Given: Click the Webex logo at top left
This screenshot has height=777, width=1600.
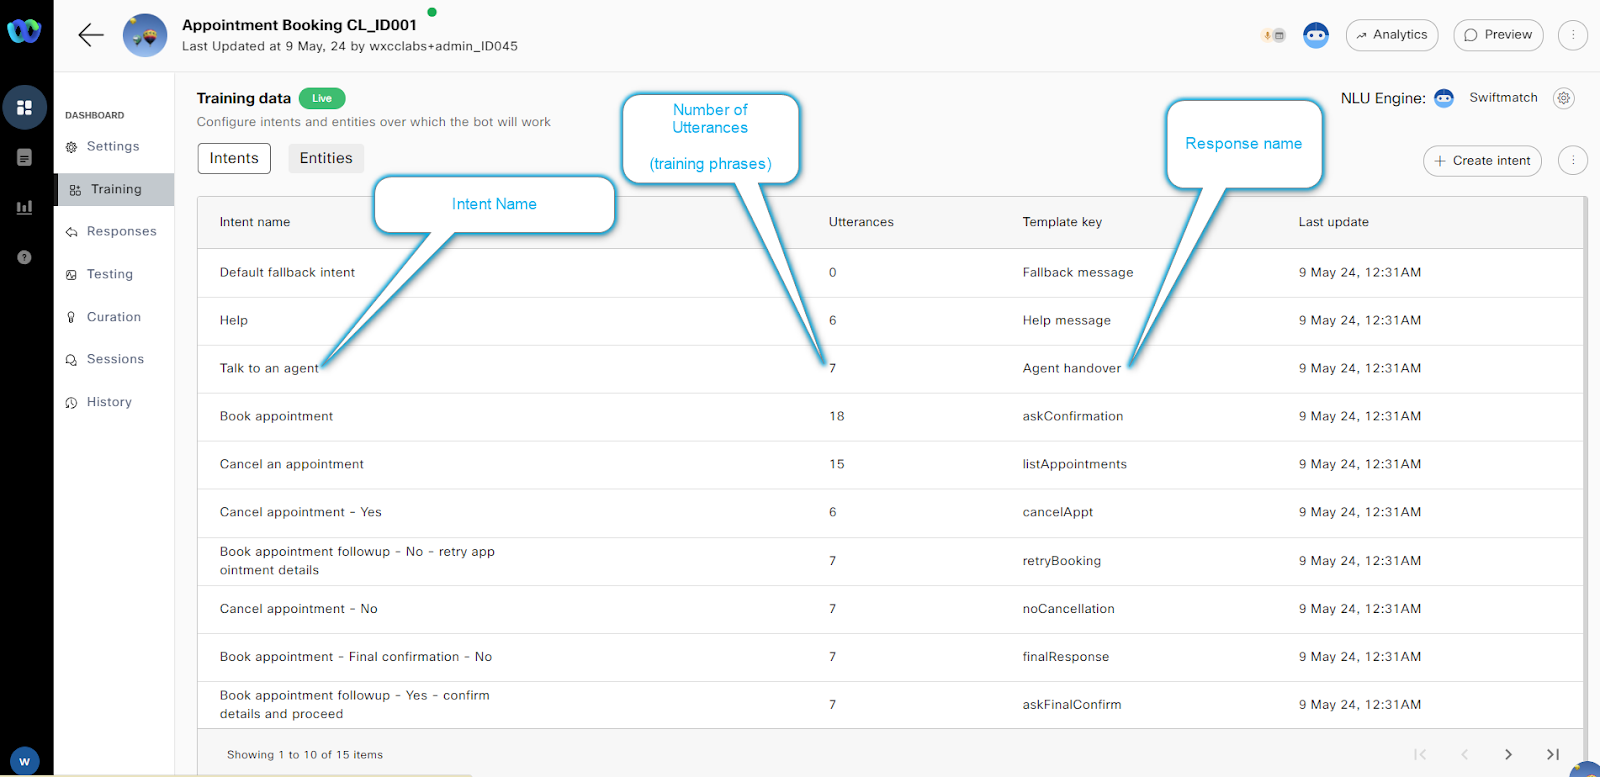Looking at the screenshot, I should coord(24,32).
